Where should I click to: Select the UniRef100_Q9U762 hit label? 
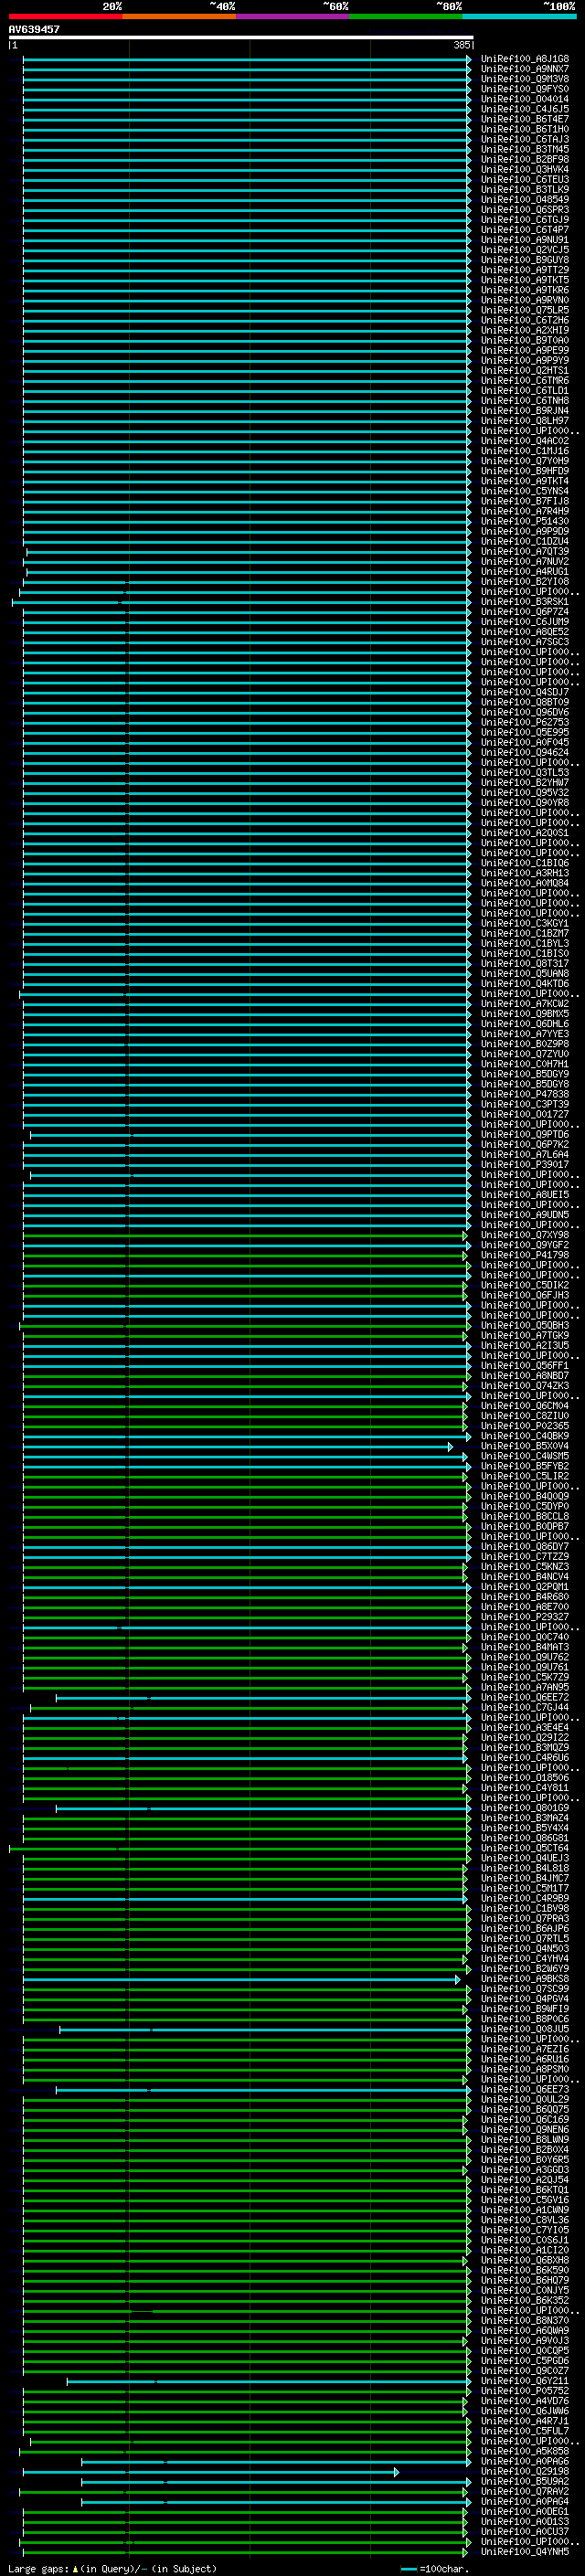pos(525,1657)
